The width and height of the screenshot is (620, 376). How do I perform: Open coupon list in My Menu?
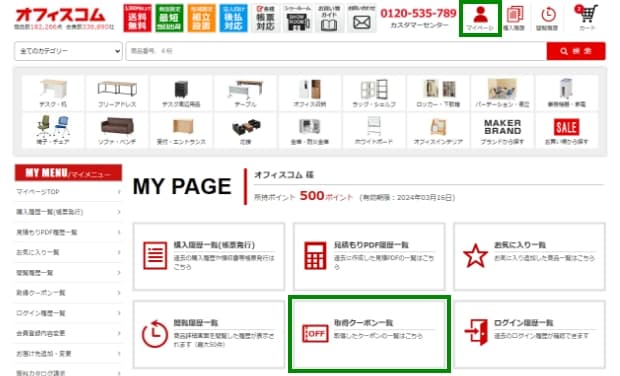[68, 293]
